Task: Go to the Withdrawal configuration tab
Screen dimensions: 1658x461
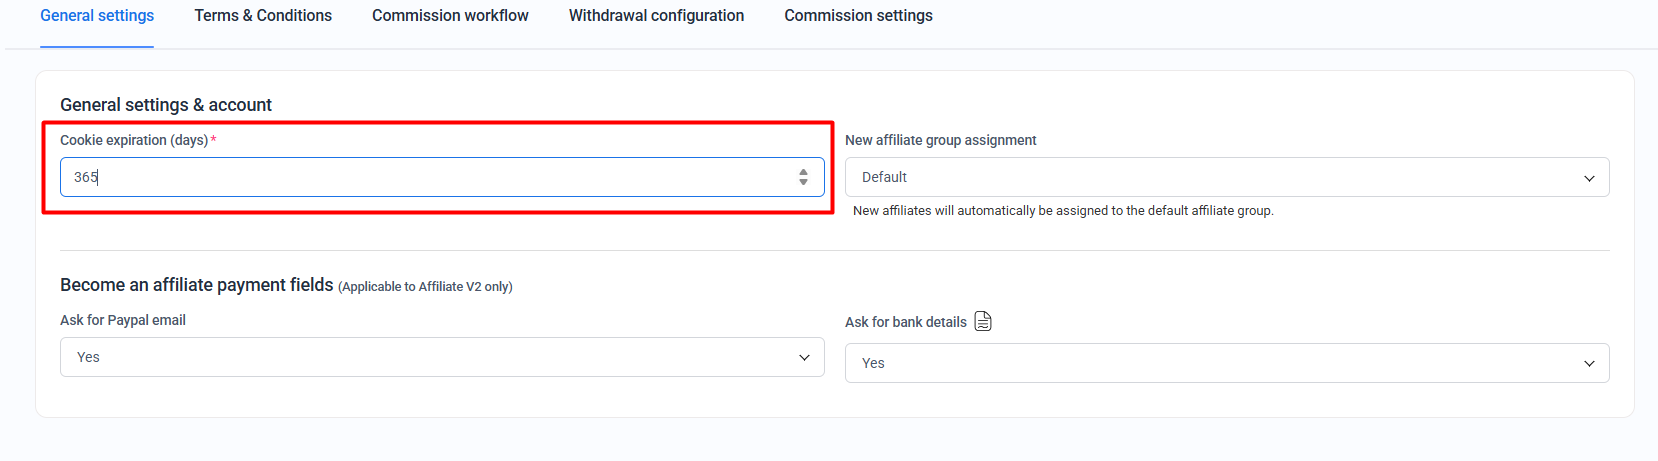Action: (656, 16)
